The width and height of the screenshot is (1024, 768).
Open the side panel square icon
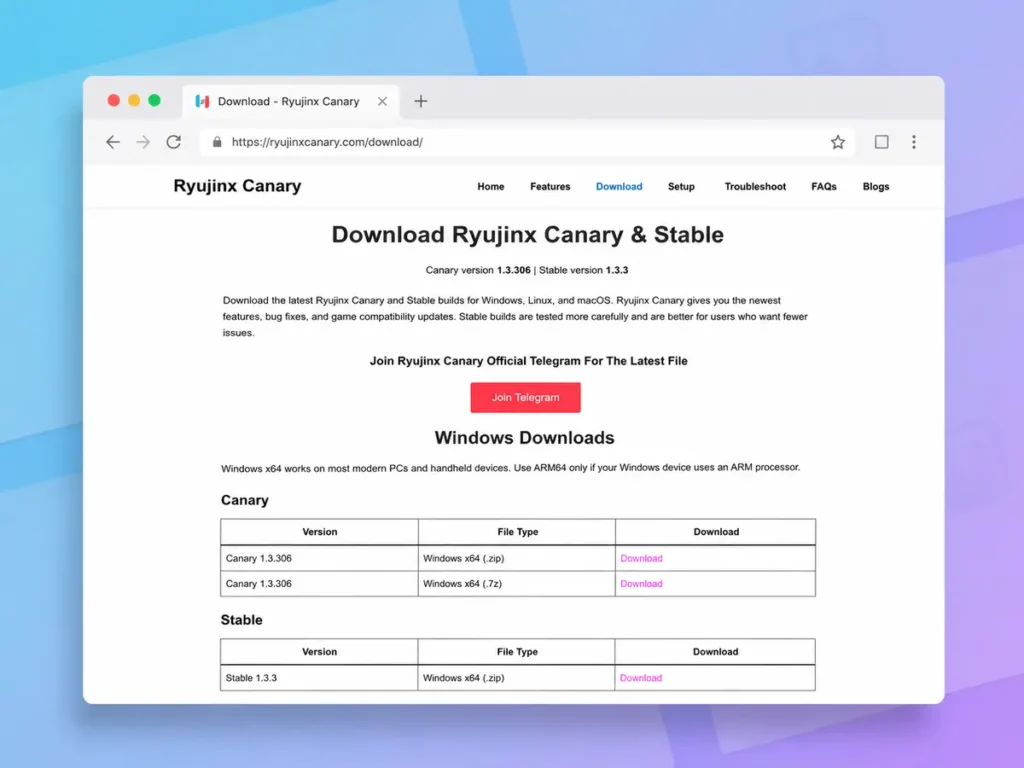tap(882, 142)
